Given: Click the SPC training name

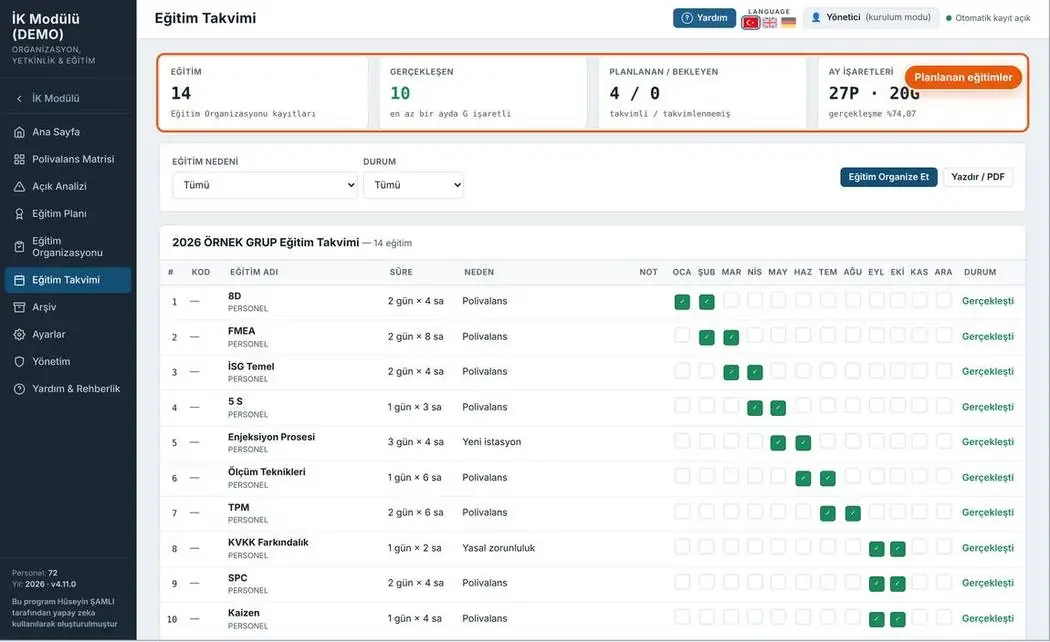Looking at the screenshot, I should [238, 578].
